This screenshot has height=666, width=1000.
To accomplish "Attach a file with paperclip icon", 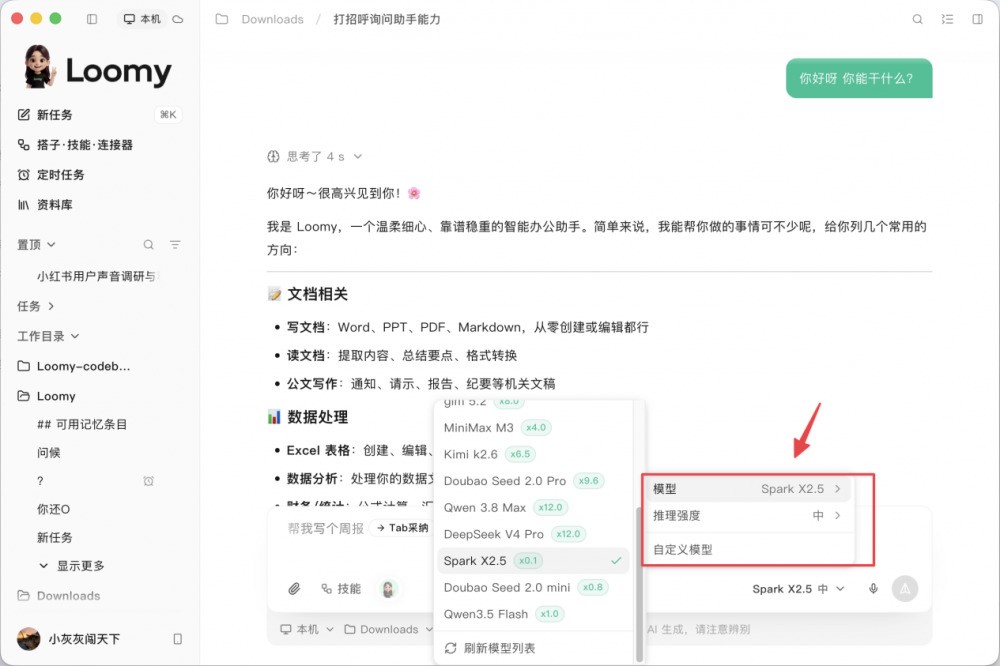I will (294, 589).
